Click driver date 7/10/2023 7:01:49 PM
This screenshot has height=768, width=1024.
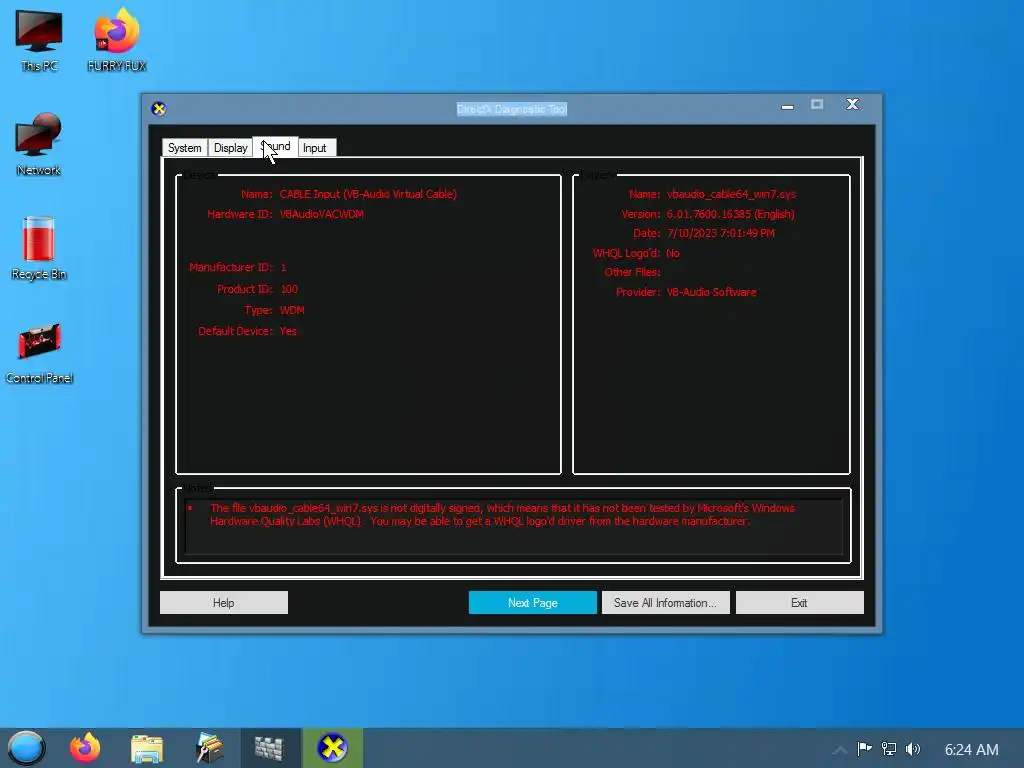[x=720, y=233]
